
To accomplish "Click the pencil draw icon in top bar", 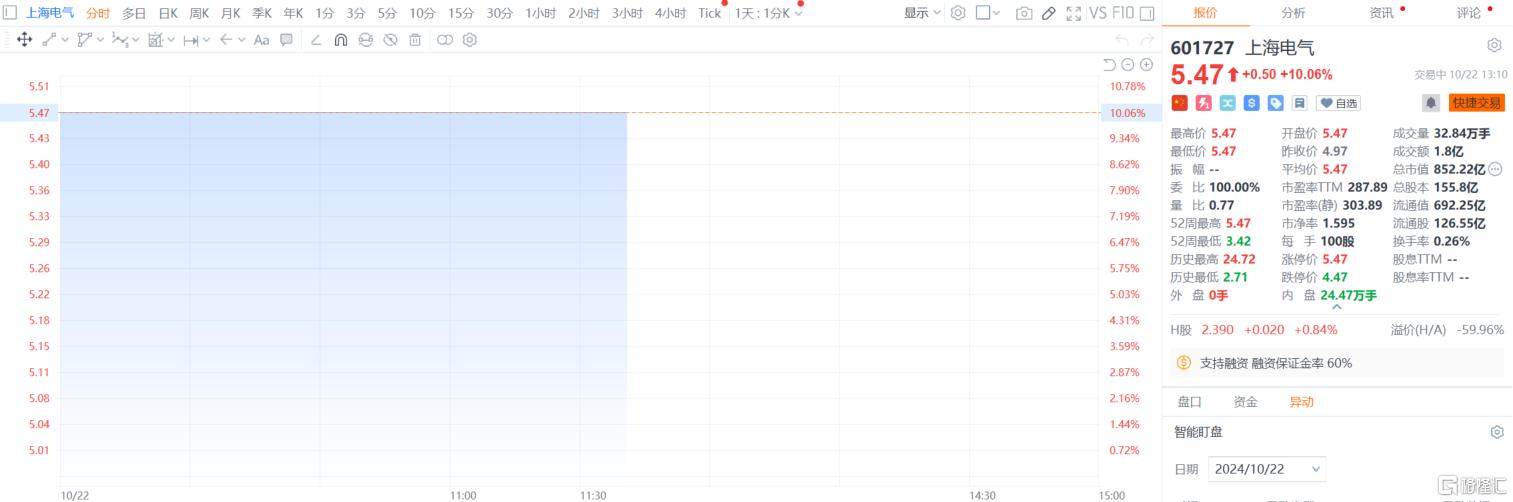I will [1048, 13].
